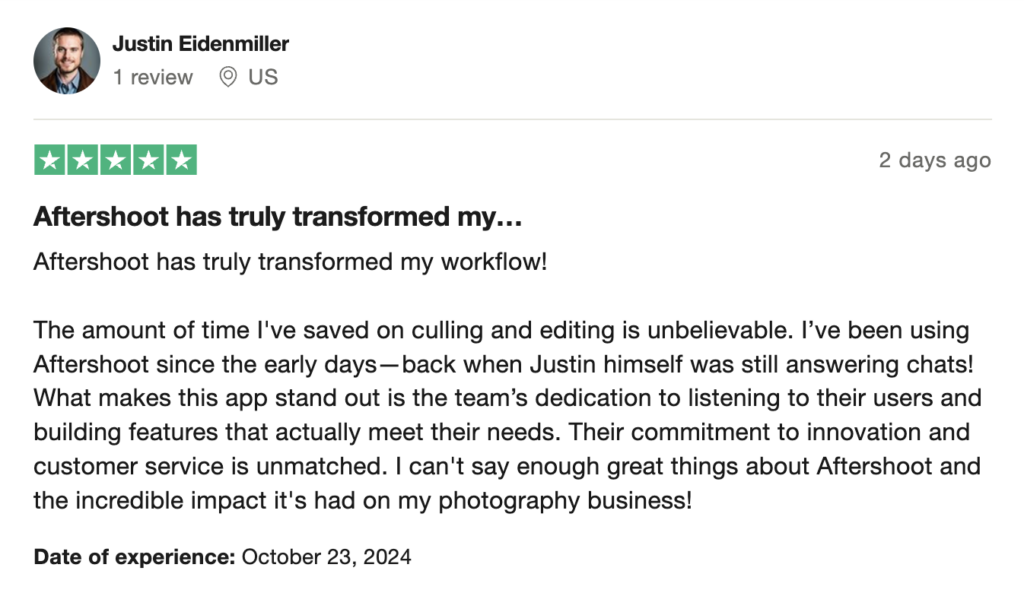
Task: Click the "1 review" count
Action: 153,77
